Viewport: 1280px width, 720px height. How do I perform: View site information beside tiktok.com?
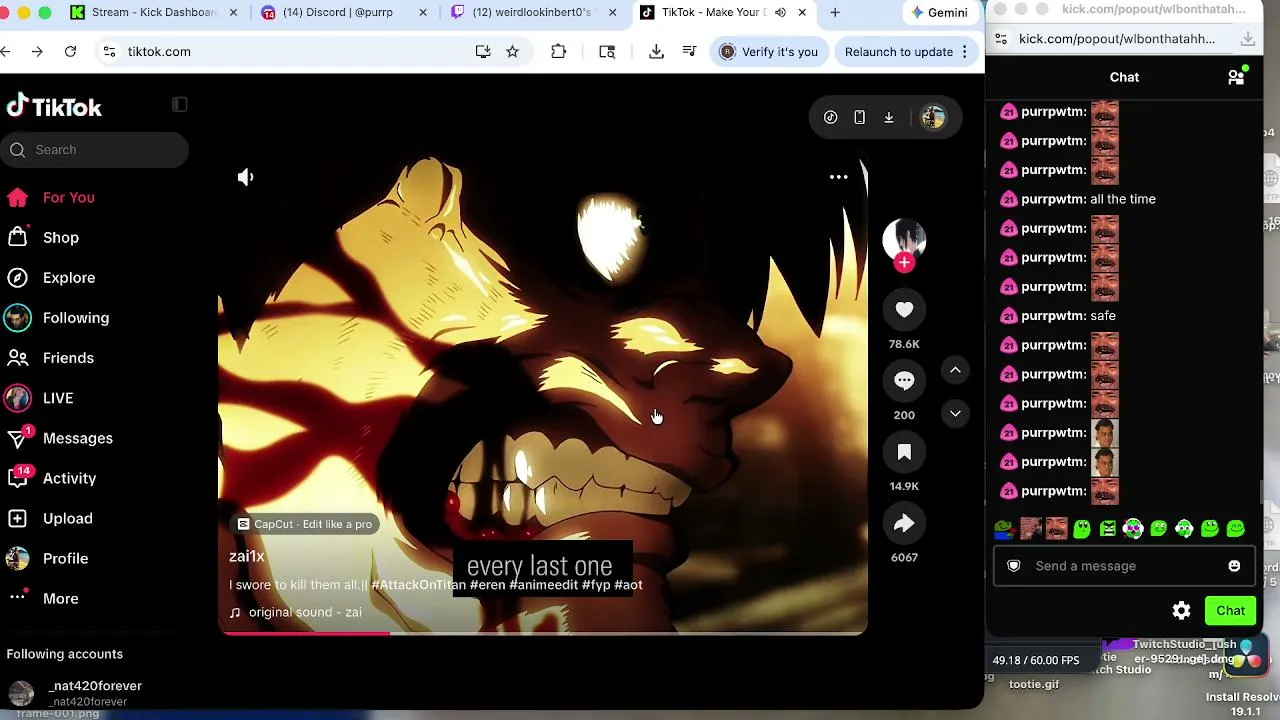pos(109,52)
